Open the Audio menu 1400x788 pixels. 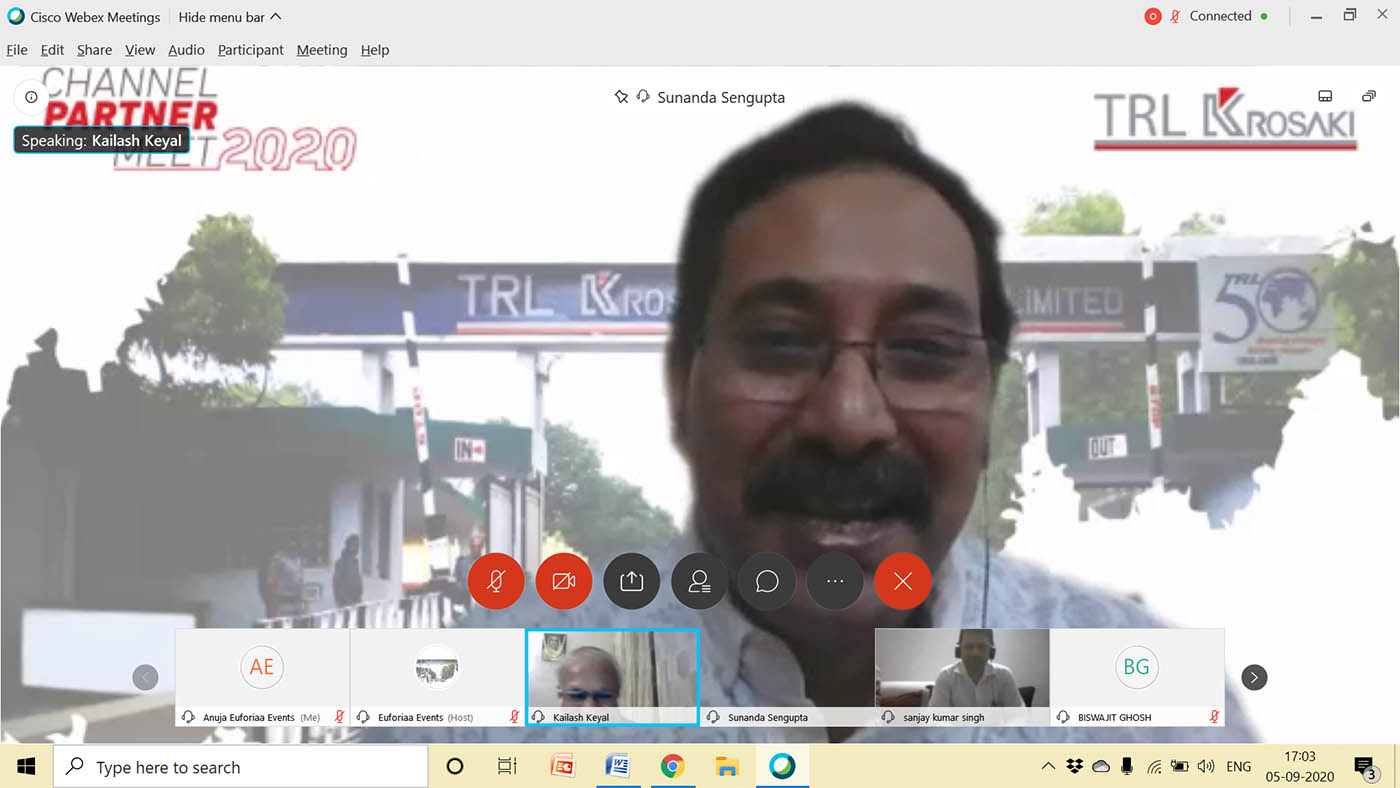pyautogui.click(x=186, y=50)
